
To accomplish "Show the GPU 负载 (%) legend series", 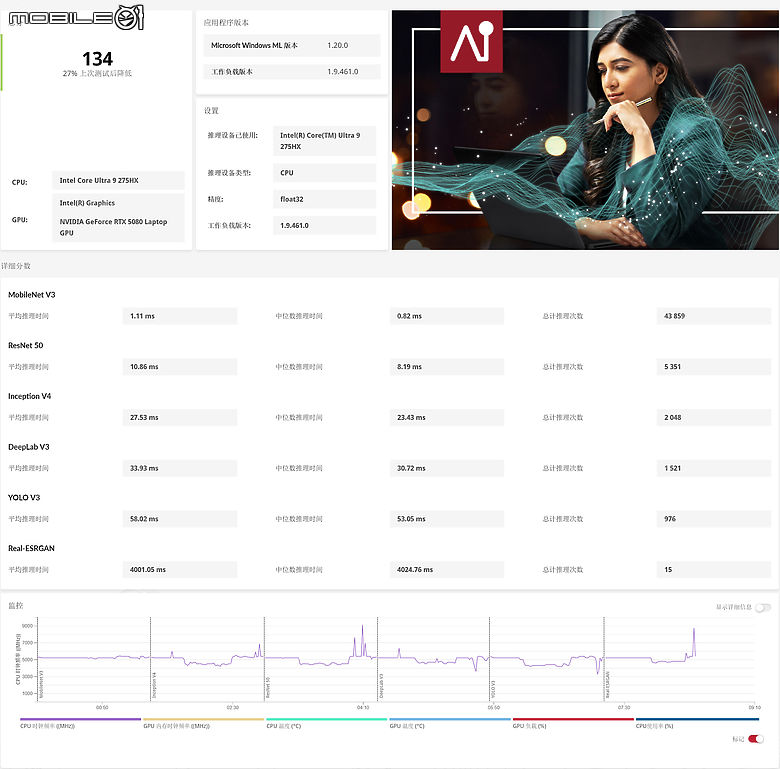I will coord(573,723).
